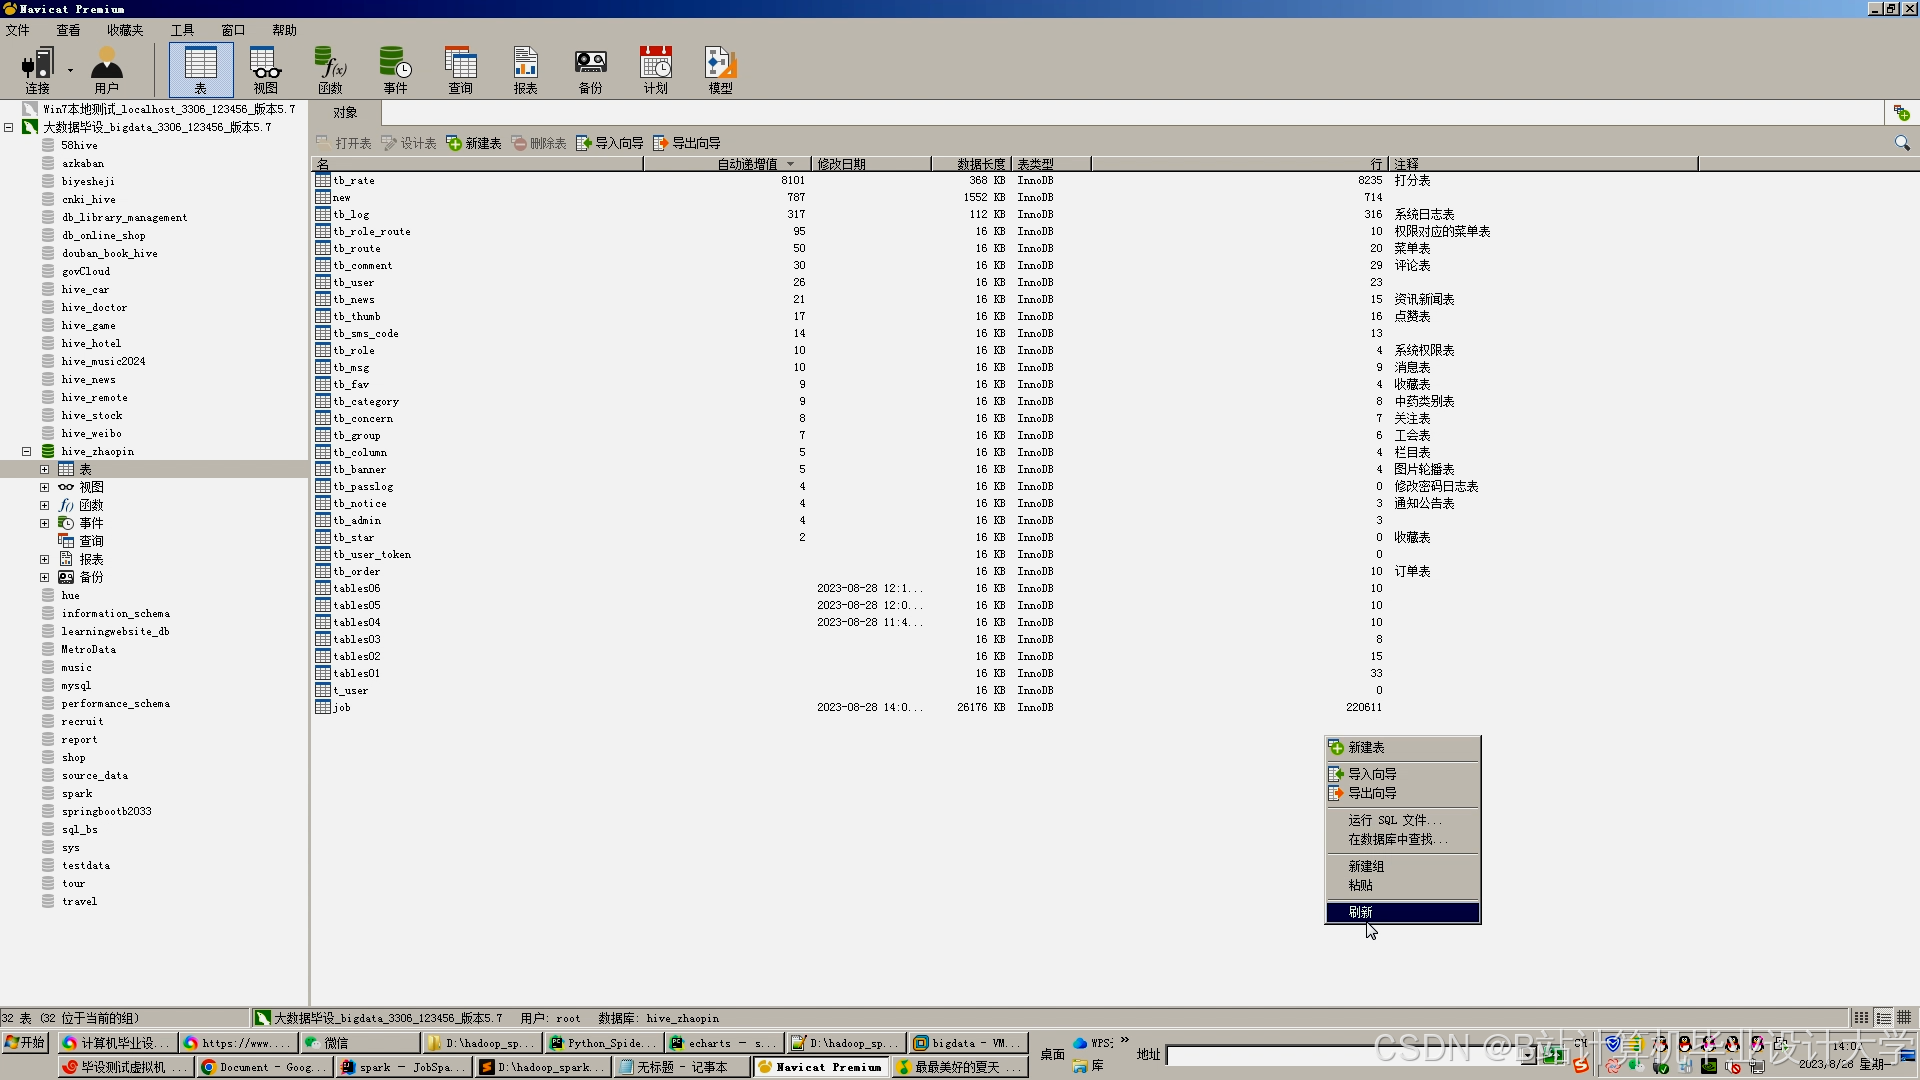Collapse the hive_zhaopin database node

point(27,451)
